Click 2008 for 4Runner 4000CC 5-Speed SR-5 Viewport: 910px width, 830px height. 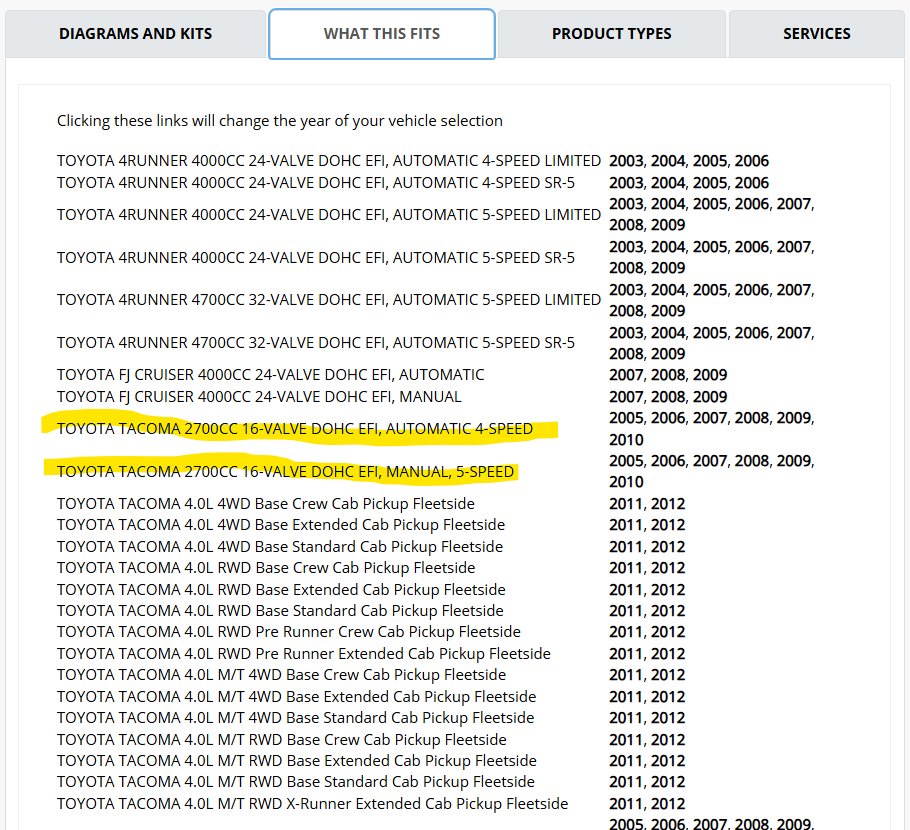click(626, 268)
